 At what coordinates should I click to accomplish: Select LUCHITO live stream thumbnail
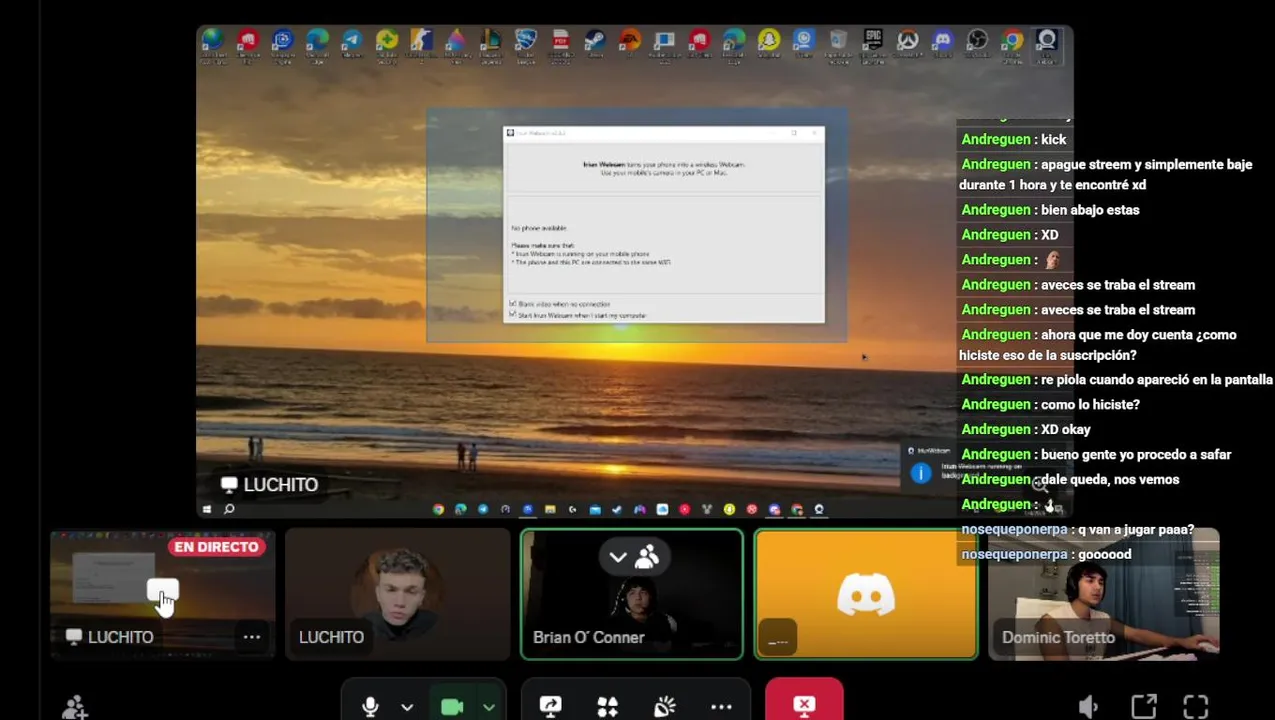tap(162, 595)
